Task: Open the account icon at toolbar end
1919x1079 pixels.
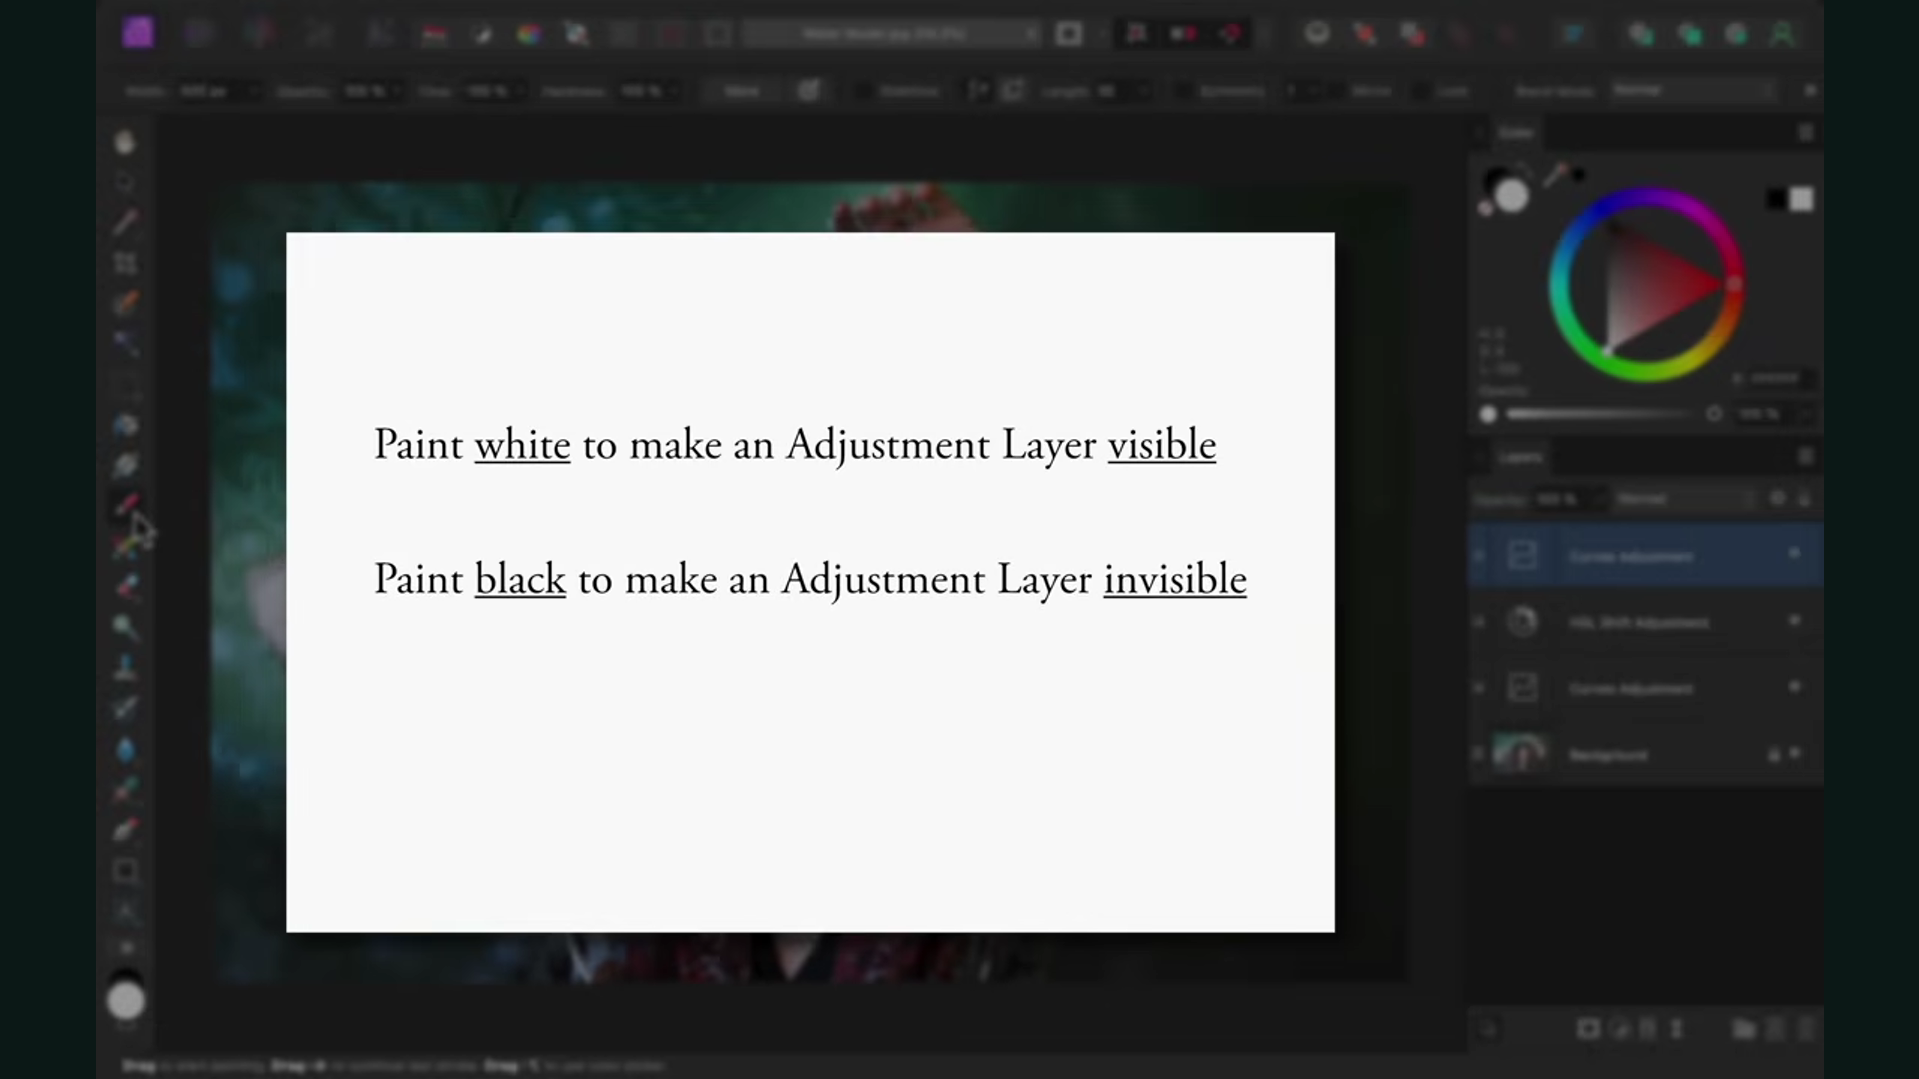Action: [x=1782, y=34]
